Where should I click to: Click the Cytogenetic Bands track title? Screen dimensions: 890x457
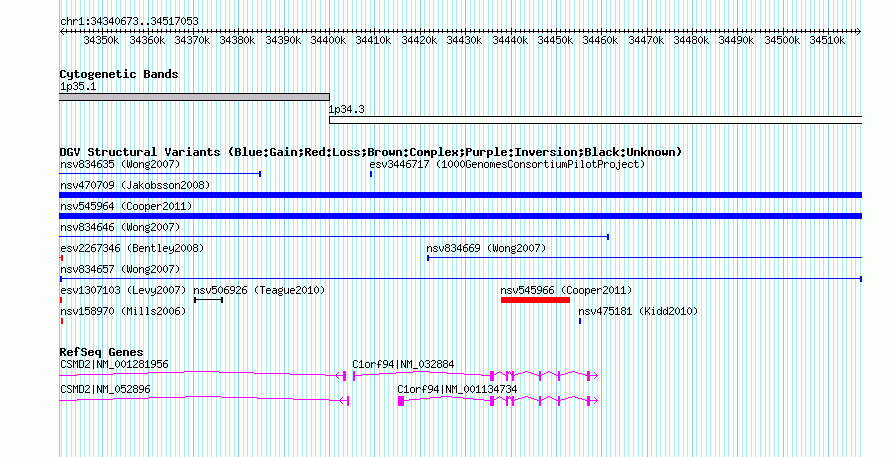click(119, 74)
